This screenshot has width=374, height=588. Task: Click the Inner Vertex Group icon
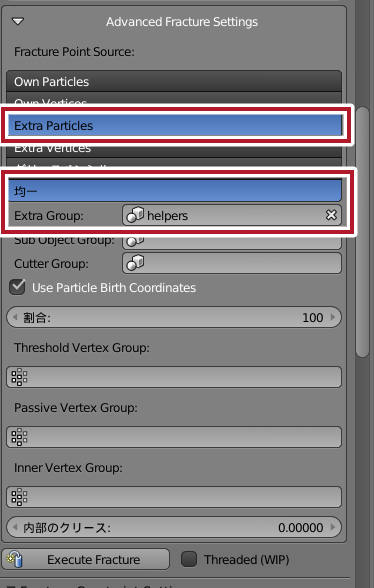(19, 497)
